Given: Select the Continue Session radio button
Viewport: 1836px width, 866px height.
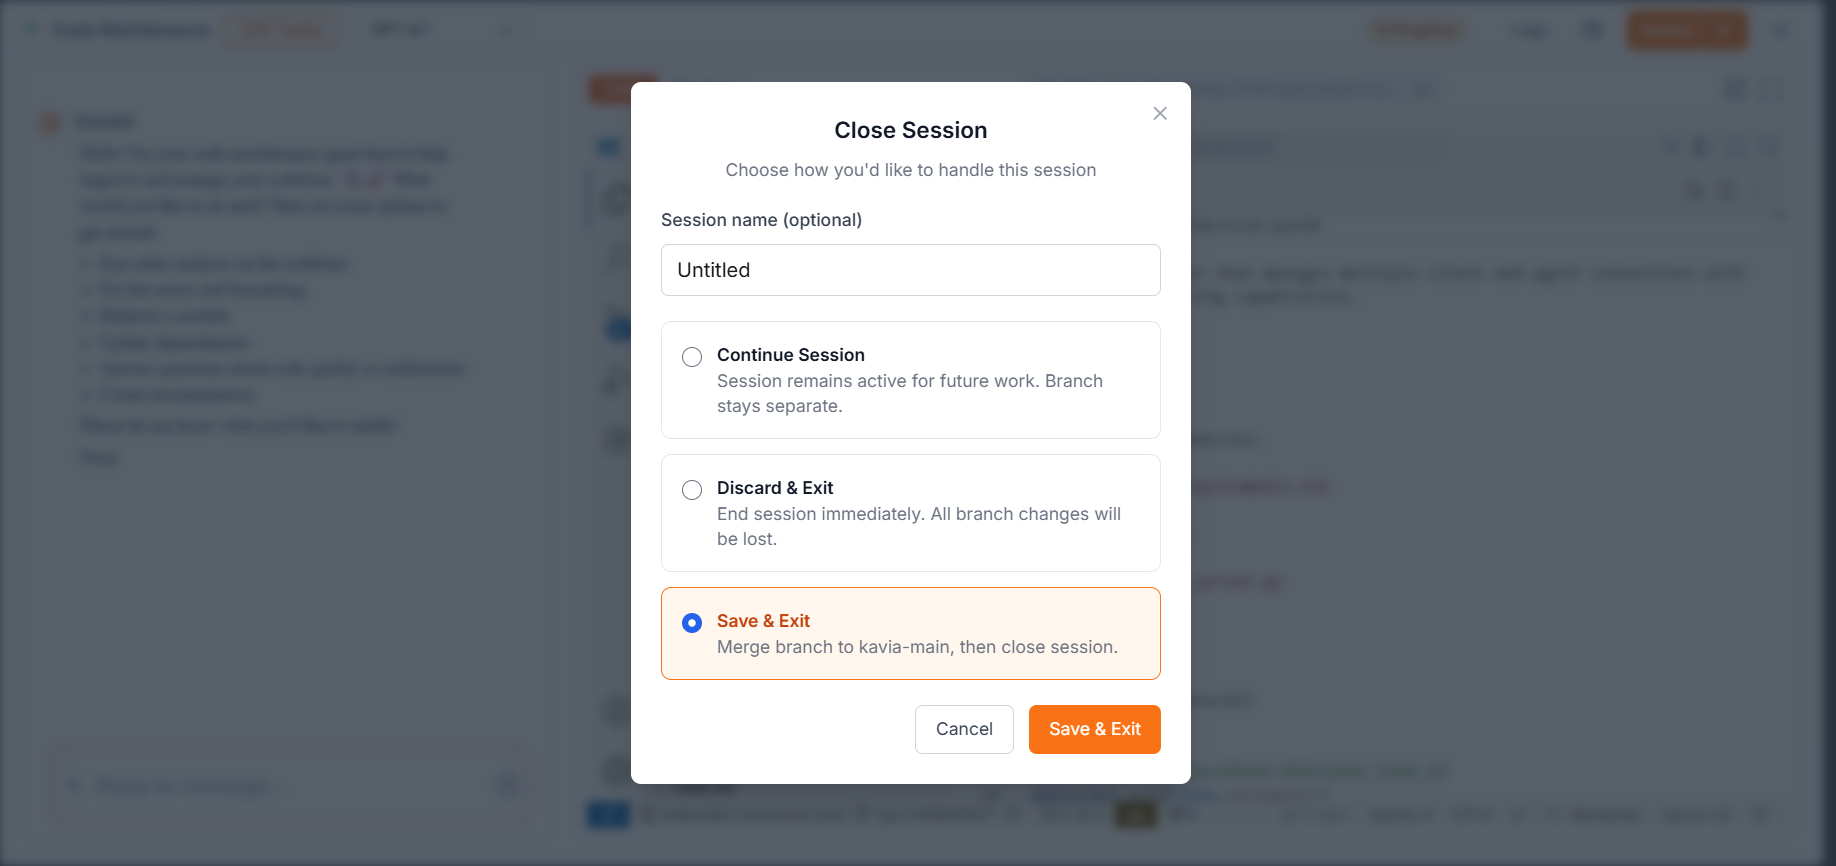Looking at the screenshot, I should pos(692,357).
